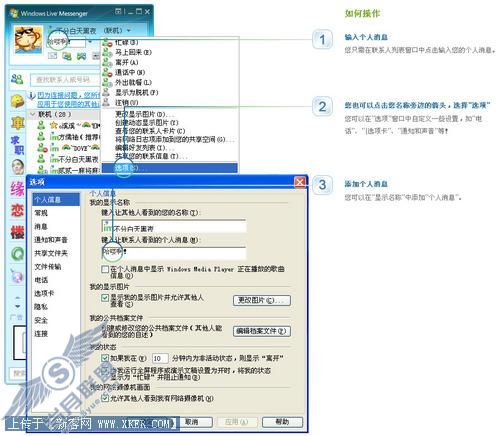Open the email inbox envelope icon
The height and width of the screenshot is (436, 500).
click(x=52, y=56)
